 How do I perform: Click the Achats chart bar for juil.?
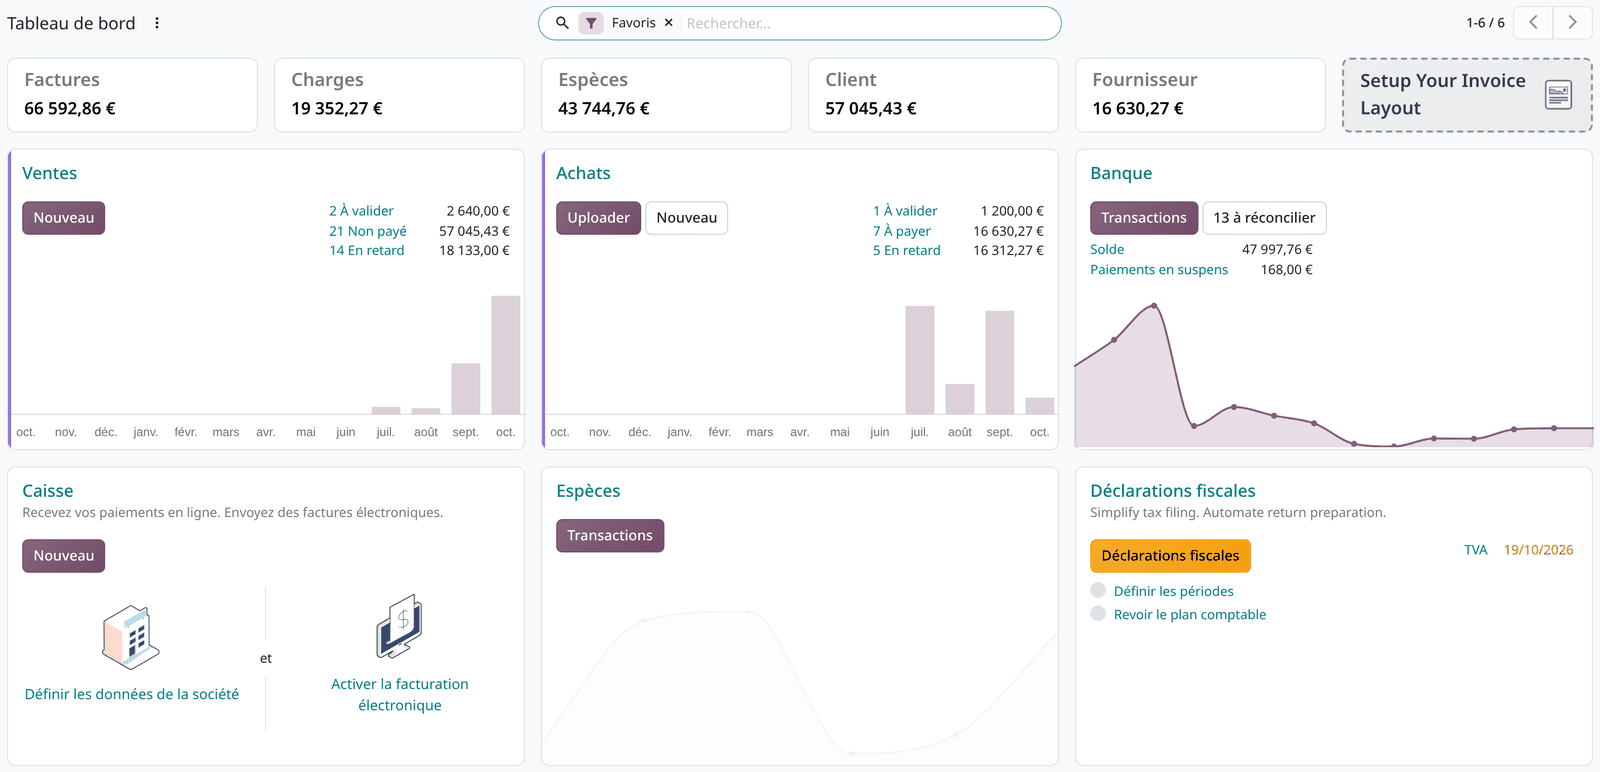point(920,360)
